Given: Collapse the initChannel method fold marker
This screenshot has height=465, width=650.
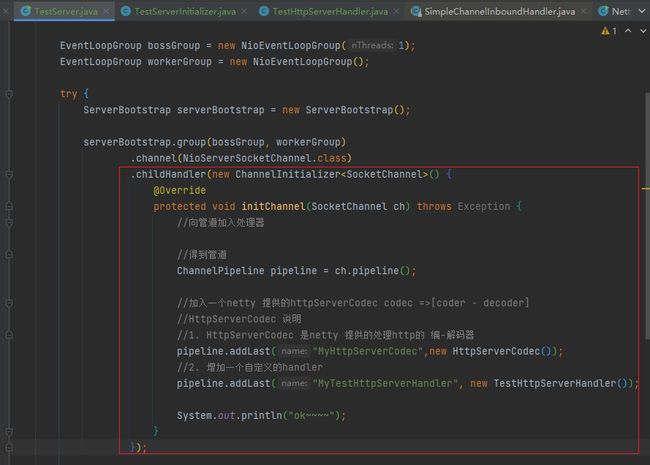Looking at the screenshot, I should click(x=9, y=206).
